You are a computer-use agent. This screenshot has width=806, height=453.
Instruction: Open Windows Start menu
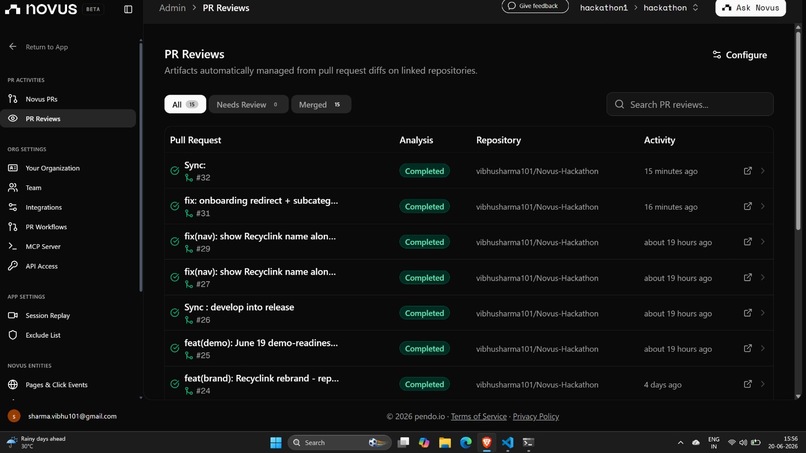coord(276,442)
